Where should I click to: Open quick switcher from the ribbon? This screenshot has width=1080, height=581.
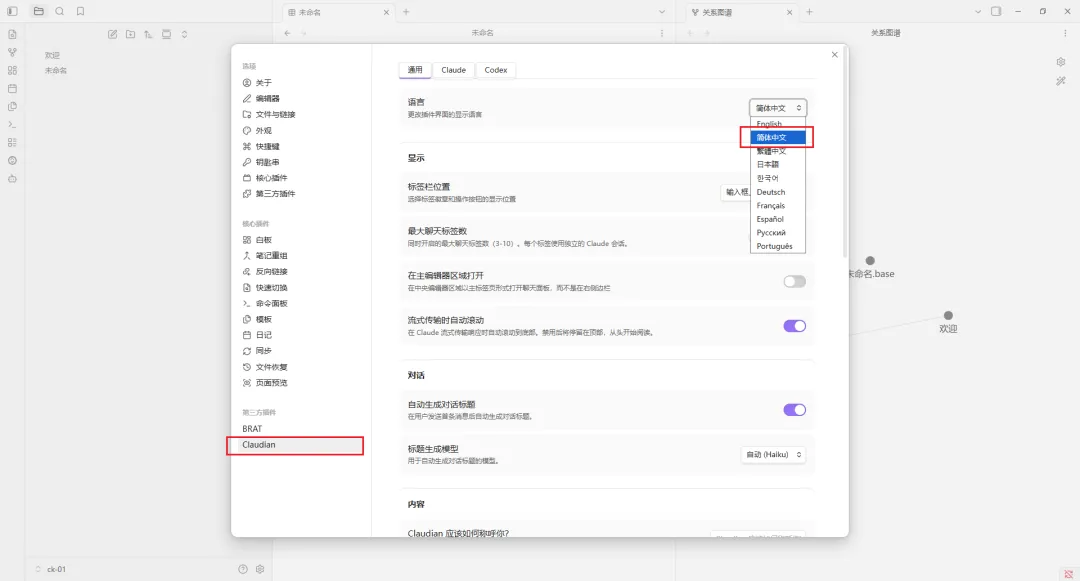point(12,34)
